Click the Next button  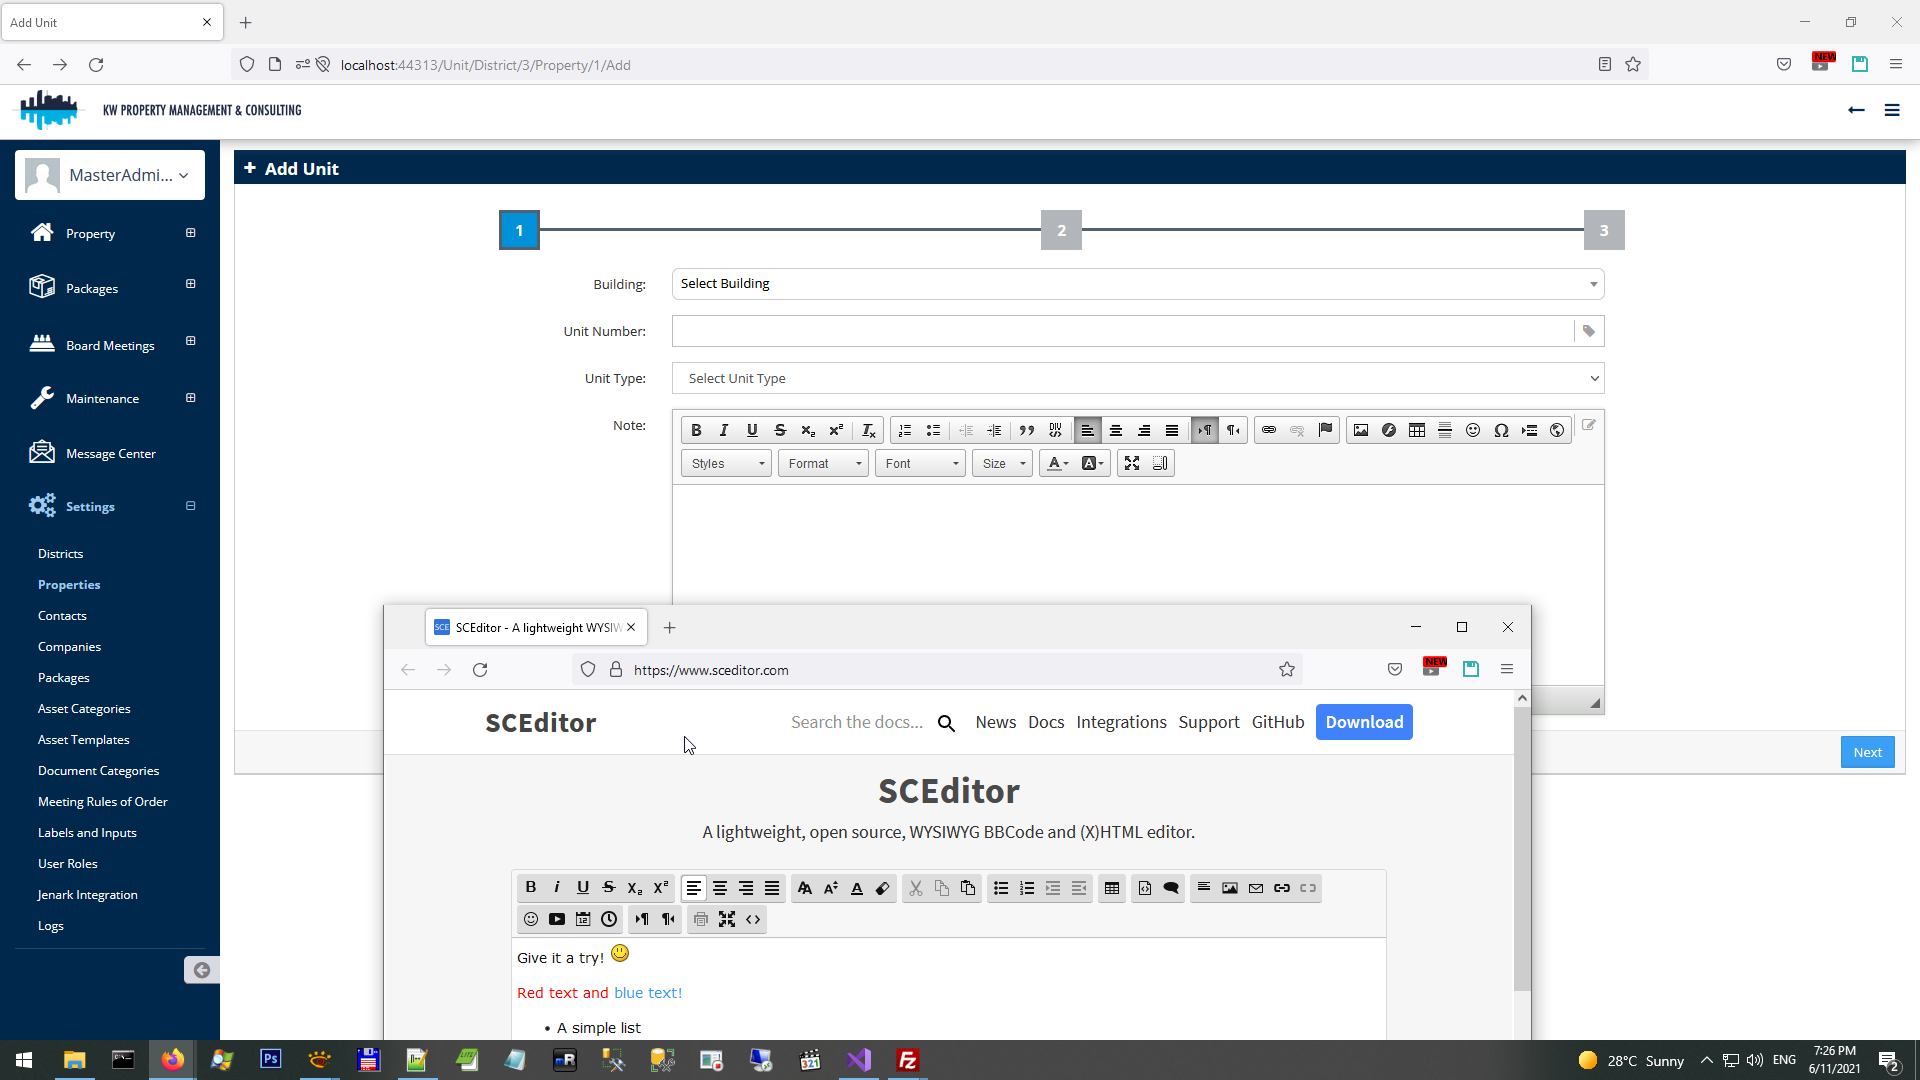(x=1866, y=752)
